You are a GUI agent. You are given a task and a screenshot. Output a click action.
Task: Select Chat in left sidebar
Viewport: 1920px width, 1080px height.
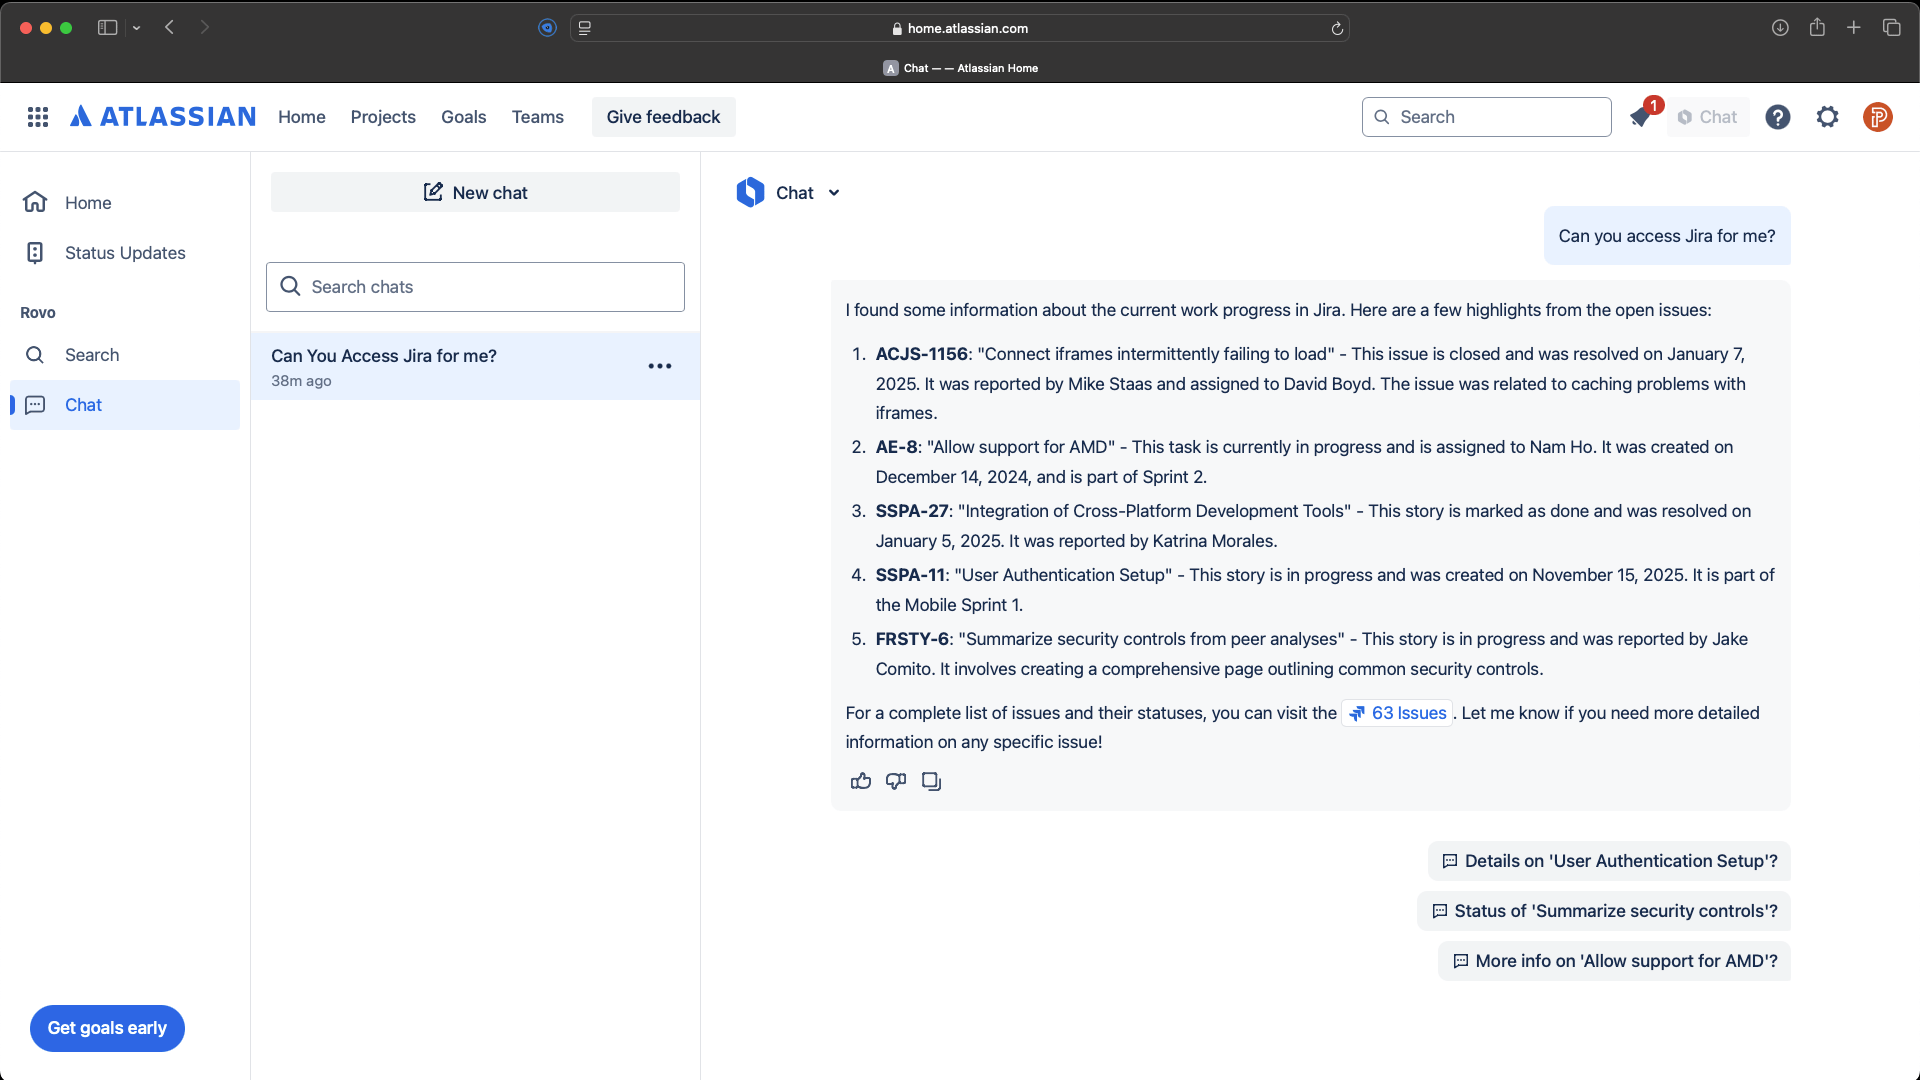(125, 405)
